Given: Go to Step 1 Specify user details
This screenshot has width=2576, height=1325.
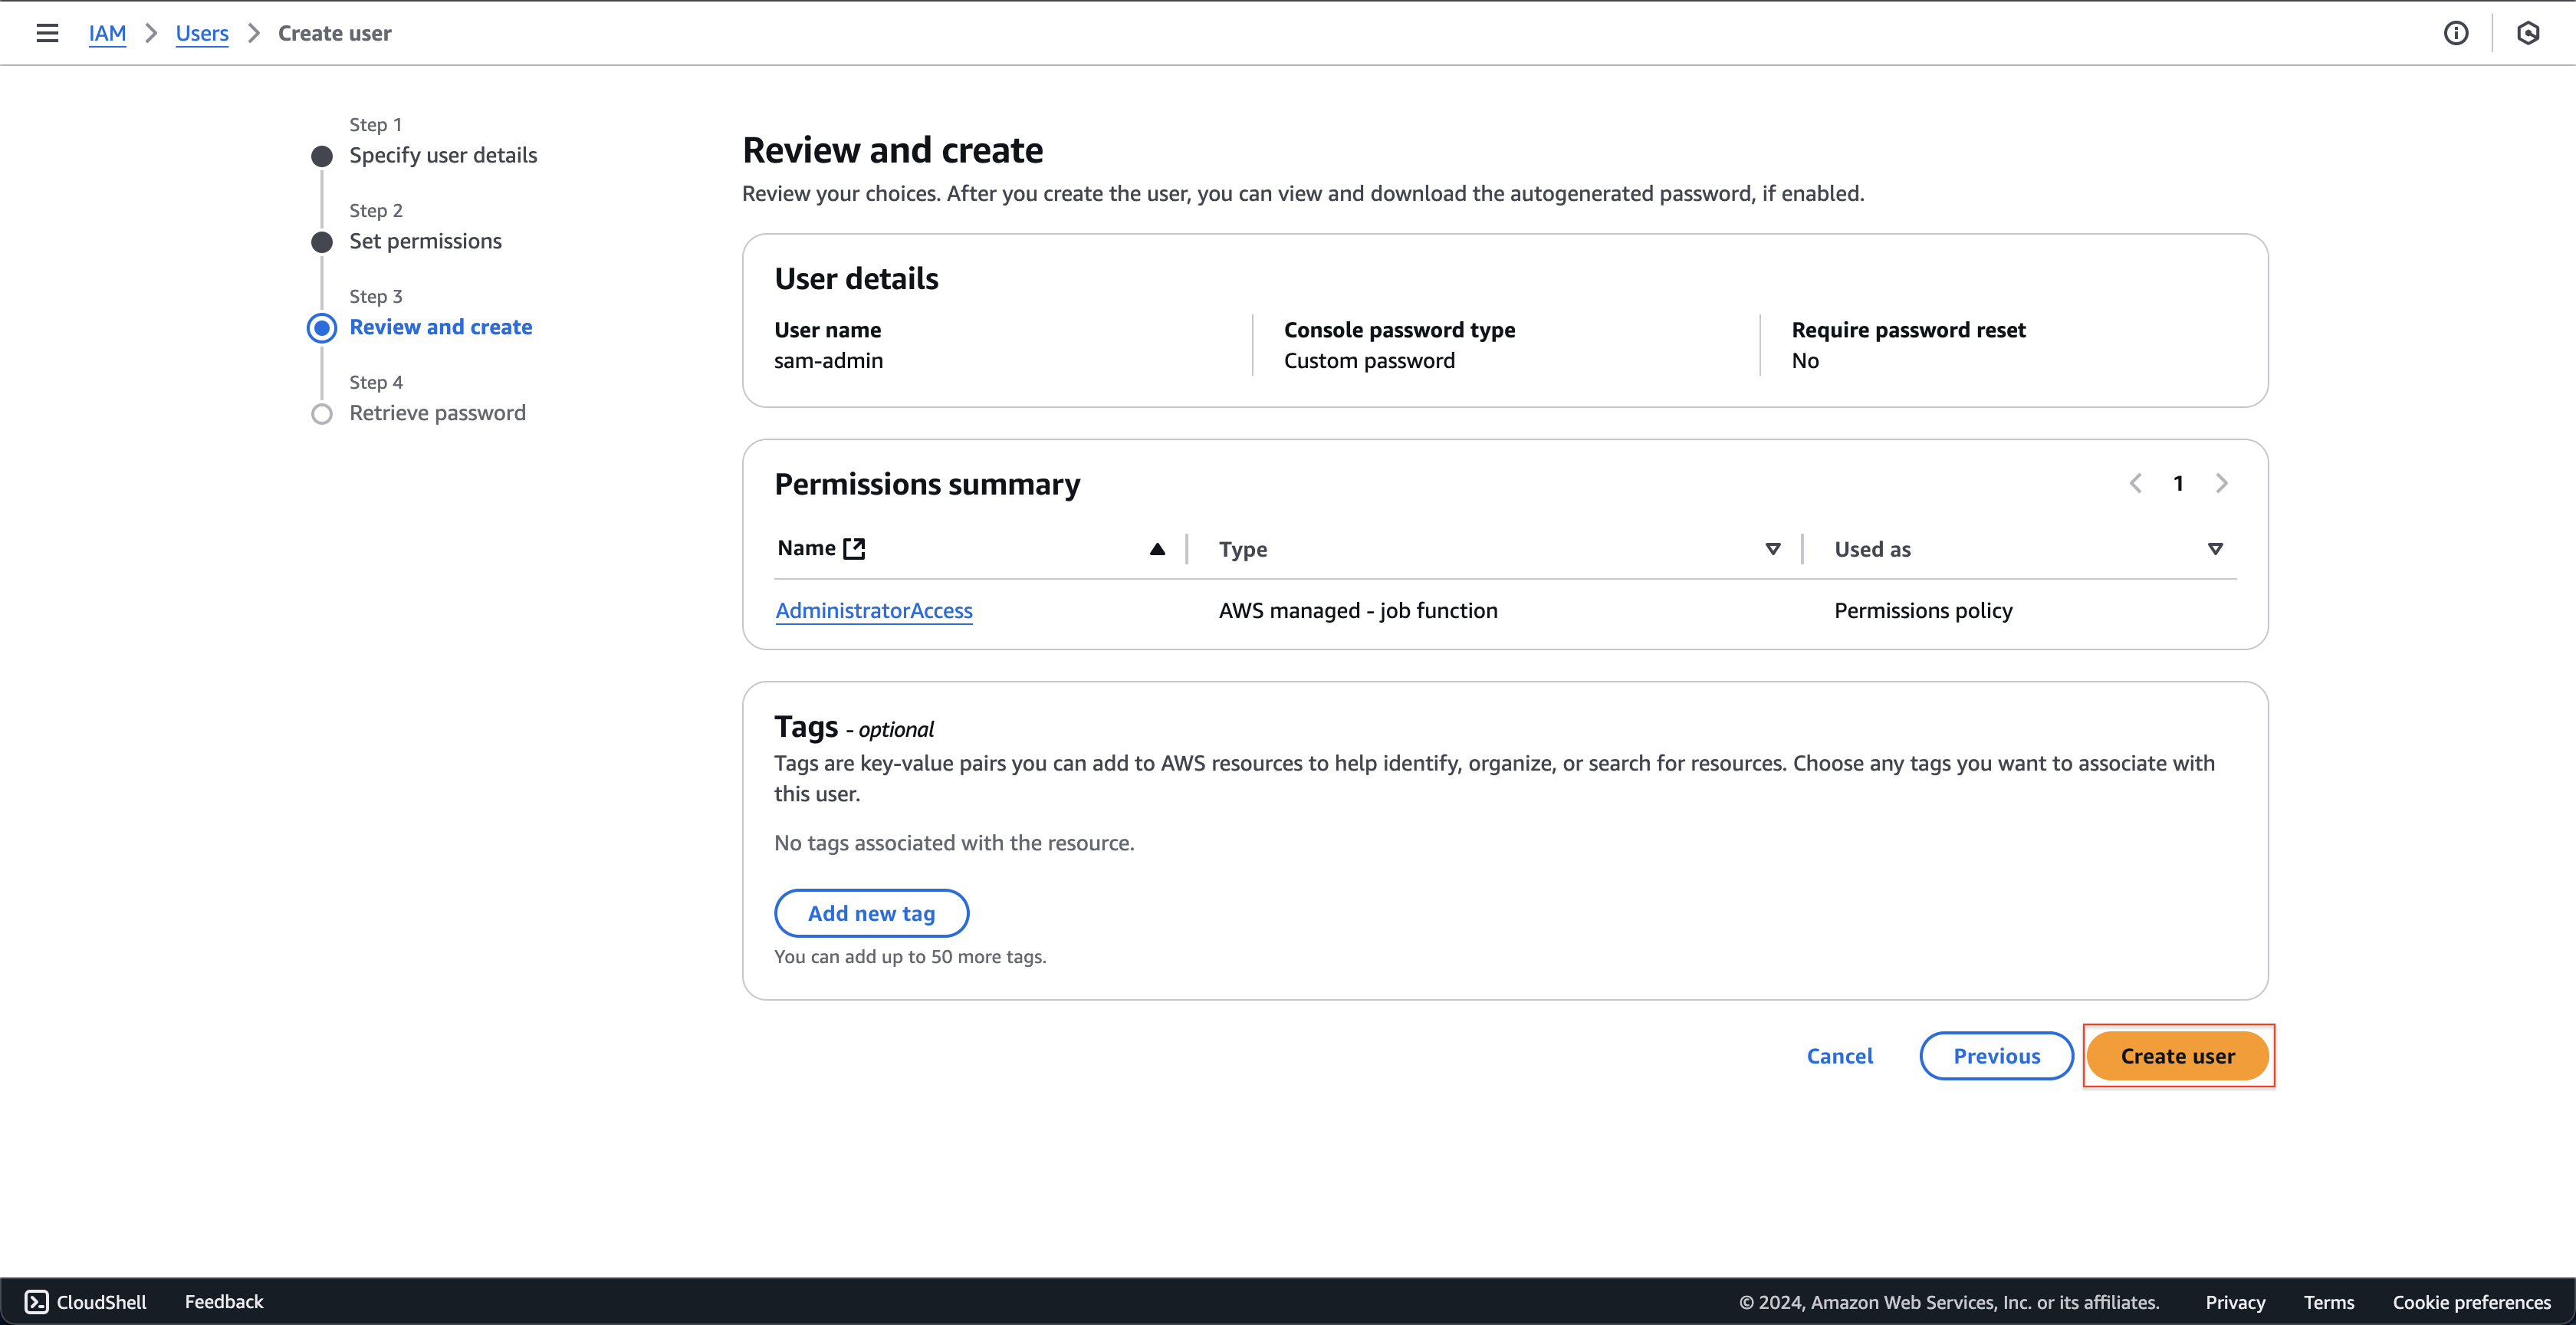Looking at the screenshot, I should 443,155.
